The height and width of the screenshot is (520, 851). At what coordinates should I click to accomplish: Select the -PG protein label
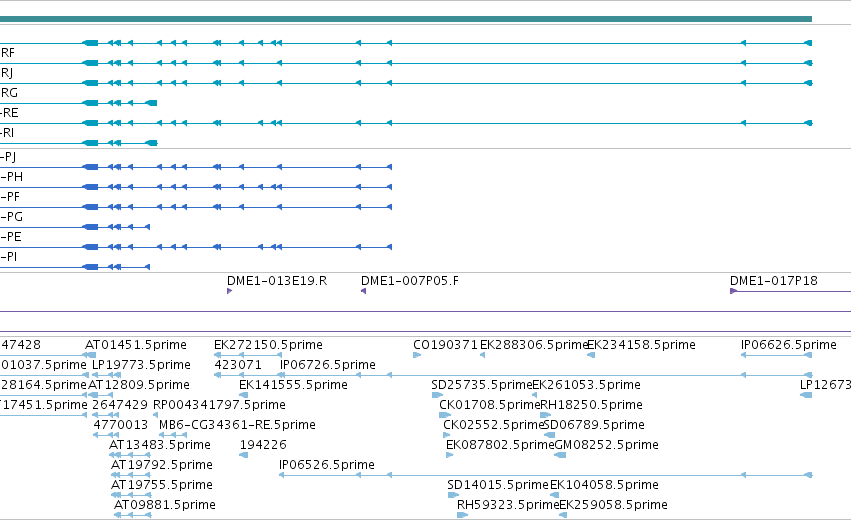pos(11,217)
